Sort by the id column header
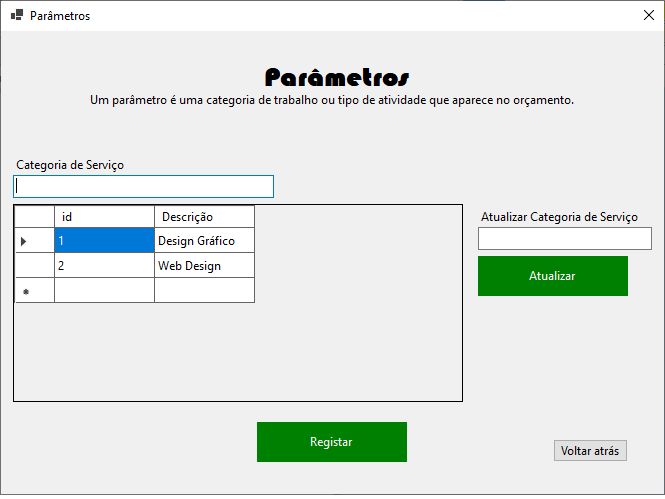The height and width of the screenshot is (499, 665). tap(104, 217)
